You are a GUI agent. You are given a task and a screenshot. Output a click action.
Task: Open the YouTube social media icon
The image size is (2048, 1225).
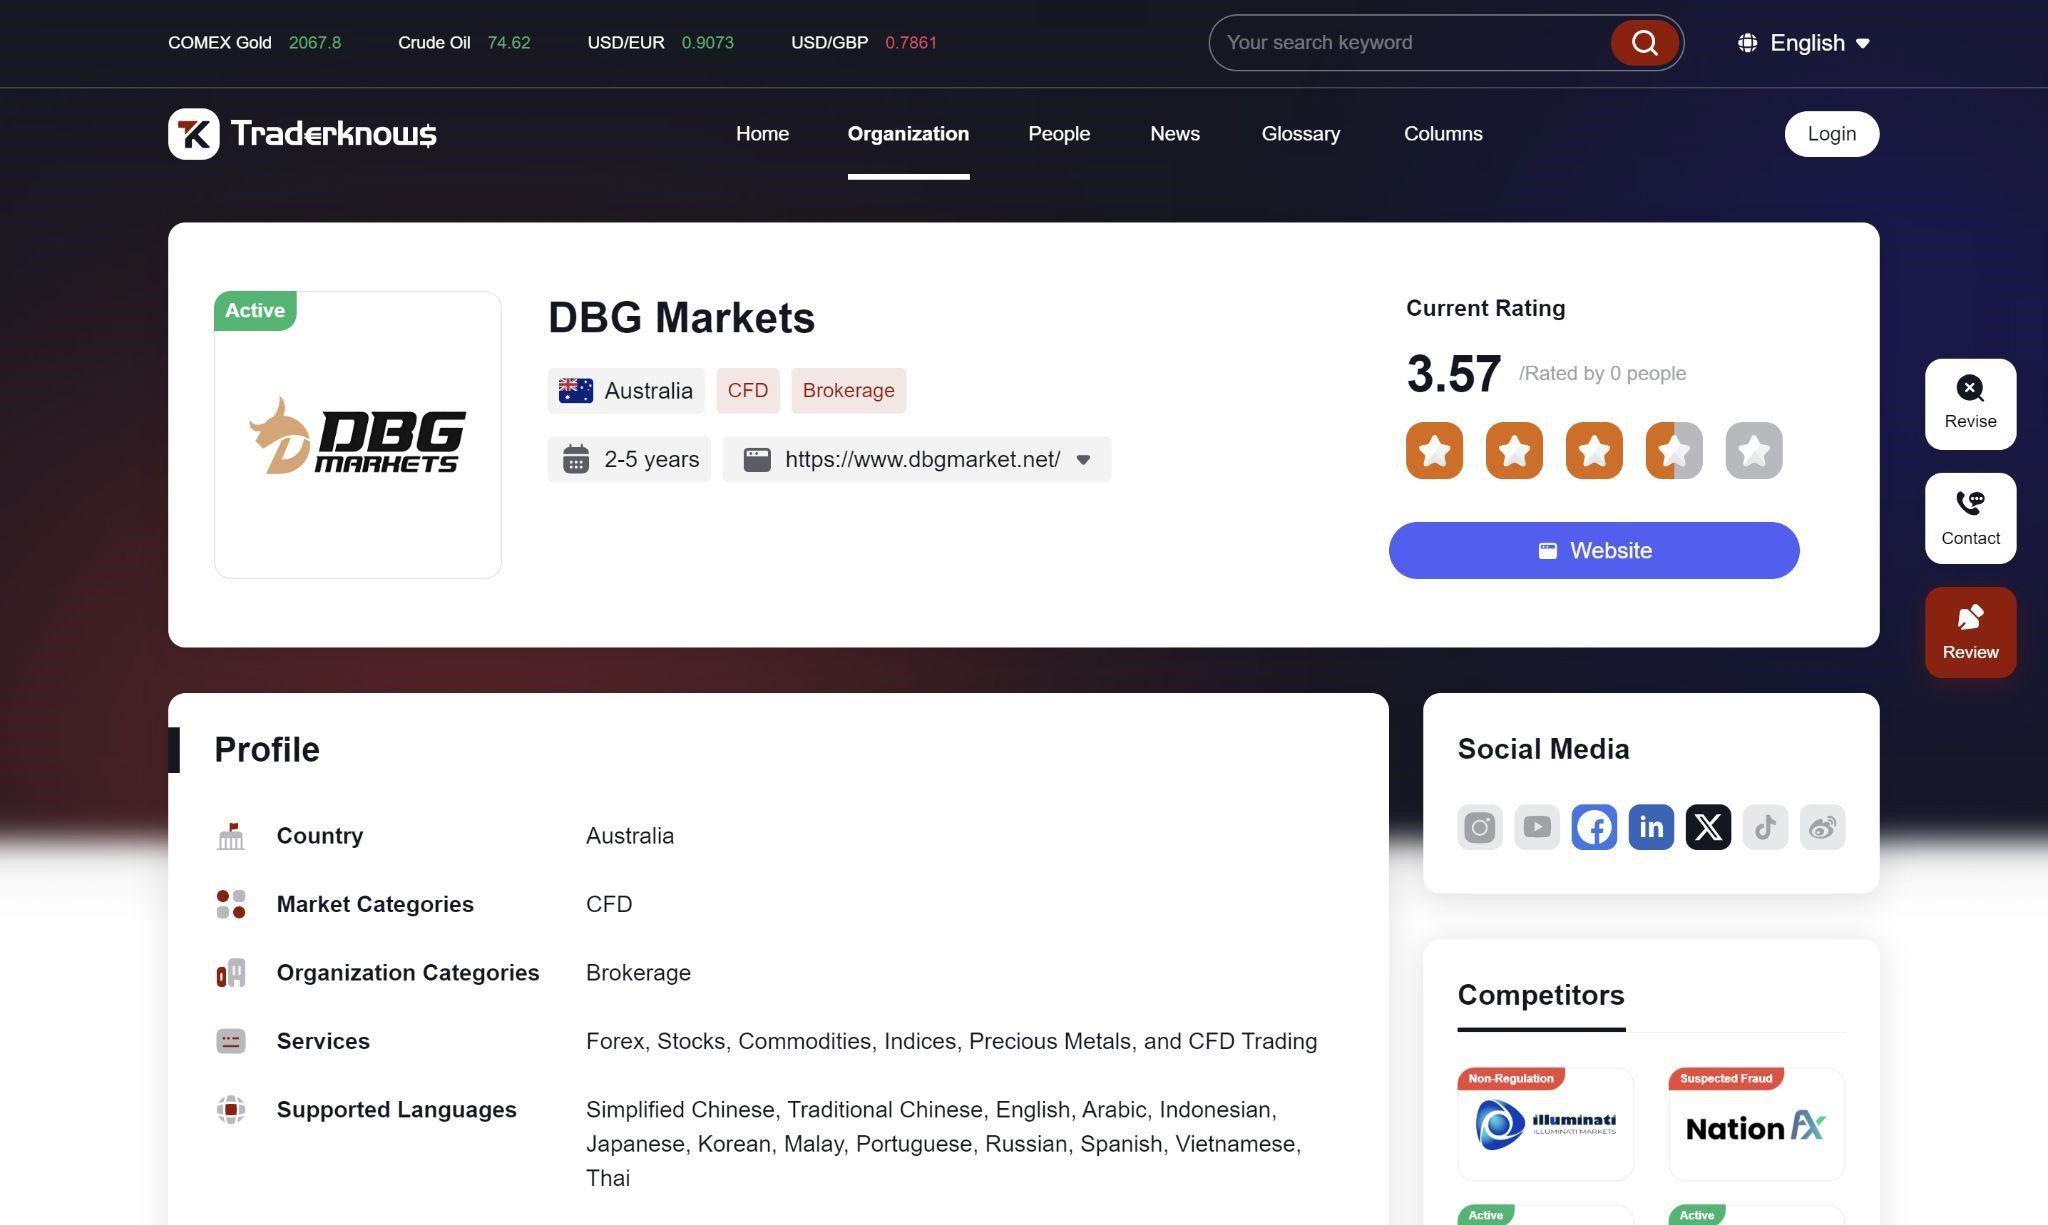click(1536, 827)
